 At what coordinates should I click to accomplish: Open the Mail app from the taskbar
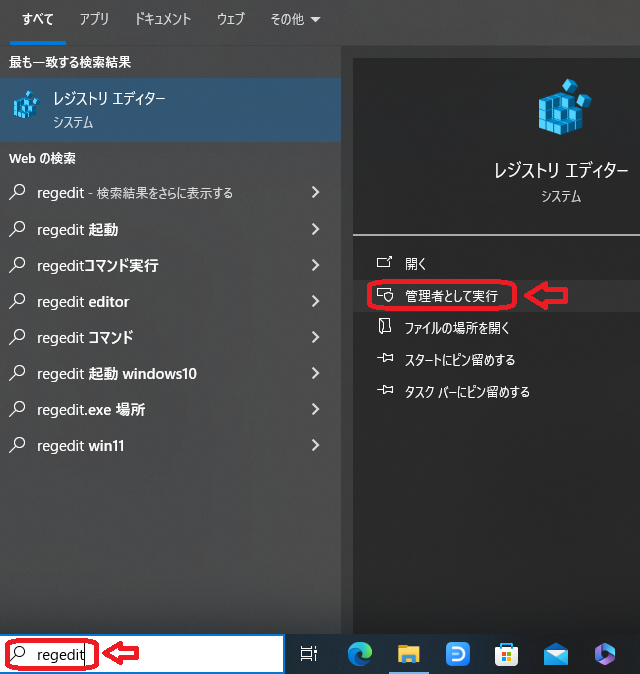(556, 654)
